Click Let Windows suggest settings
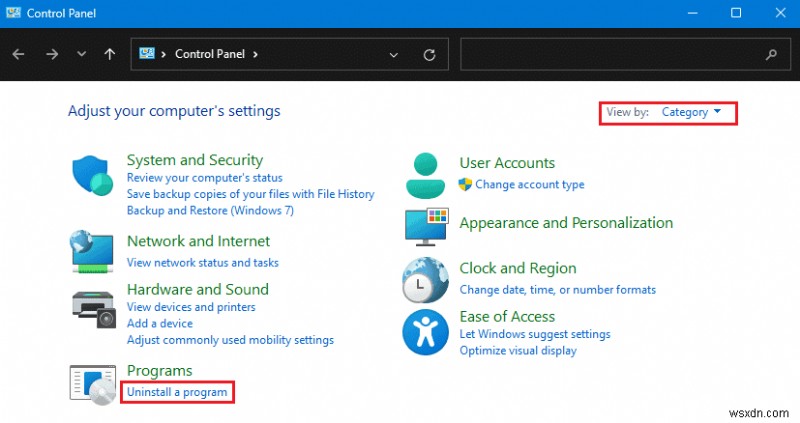This screenshot has height=423, width=800. pyautogui.click(x=535, y=334)
